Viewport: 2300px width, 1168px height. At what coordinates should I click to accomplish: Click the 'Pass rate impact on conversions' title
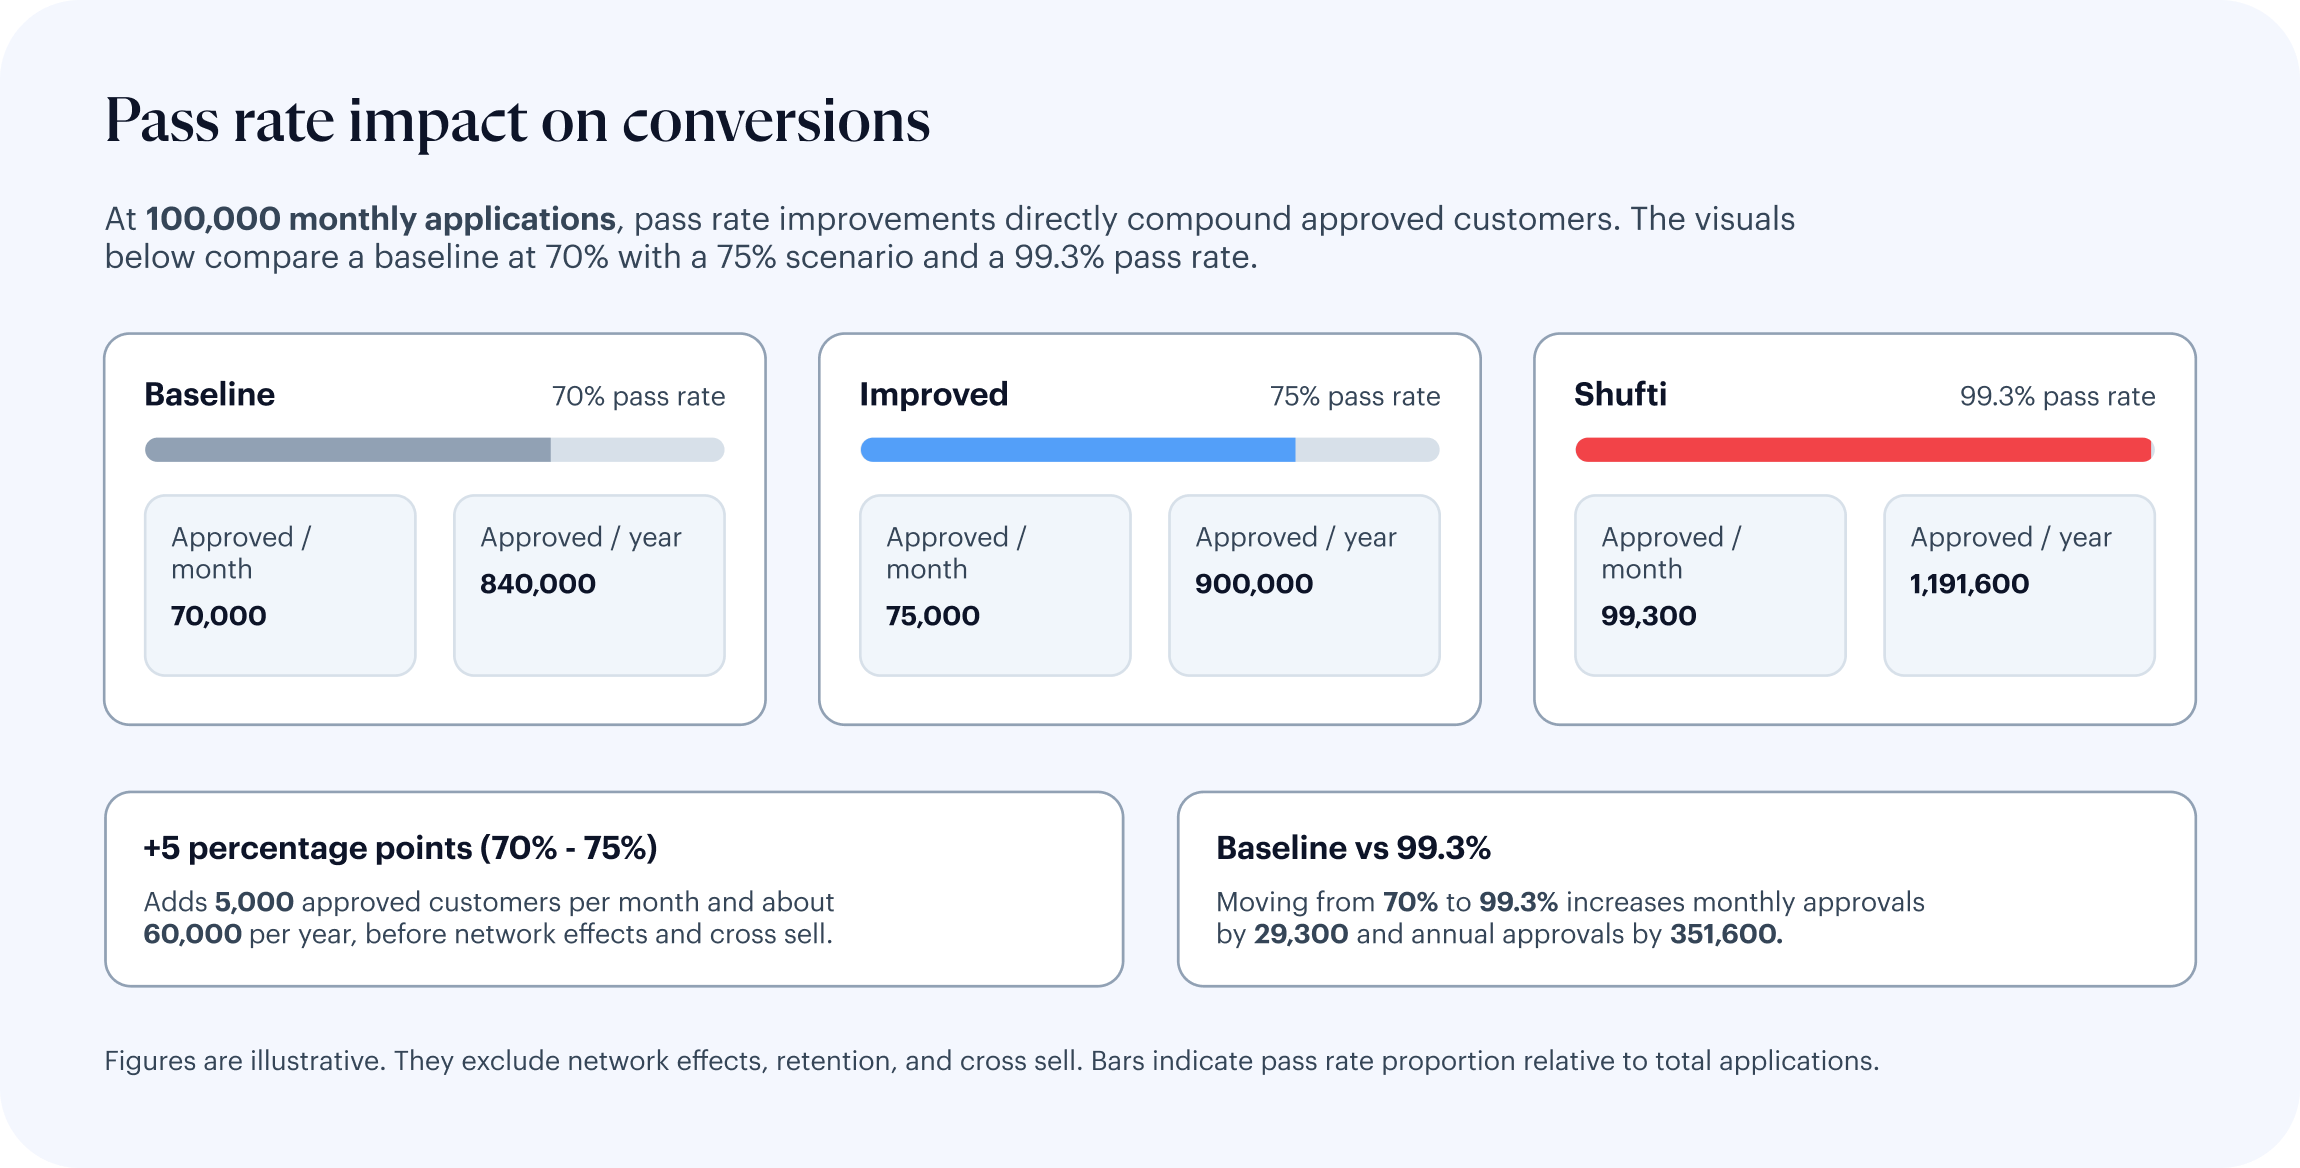517,121
